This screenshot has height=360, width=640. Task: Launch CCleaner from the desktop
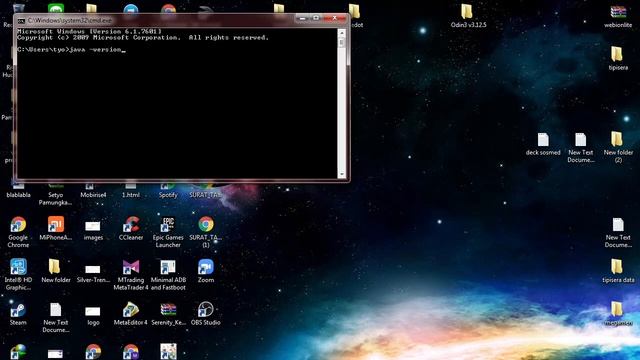[131, 228]
